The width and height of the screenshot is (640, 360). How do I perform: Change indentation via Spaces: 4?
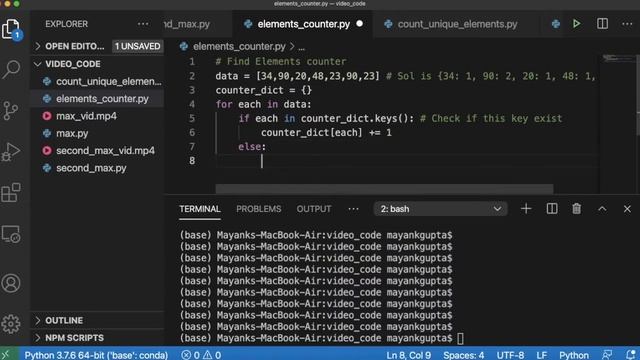(464, 355)
